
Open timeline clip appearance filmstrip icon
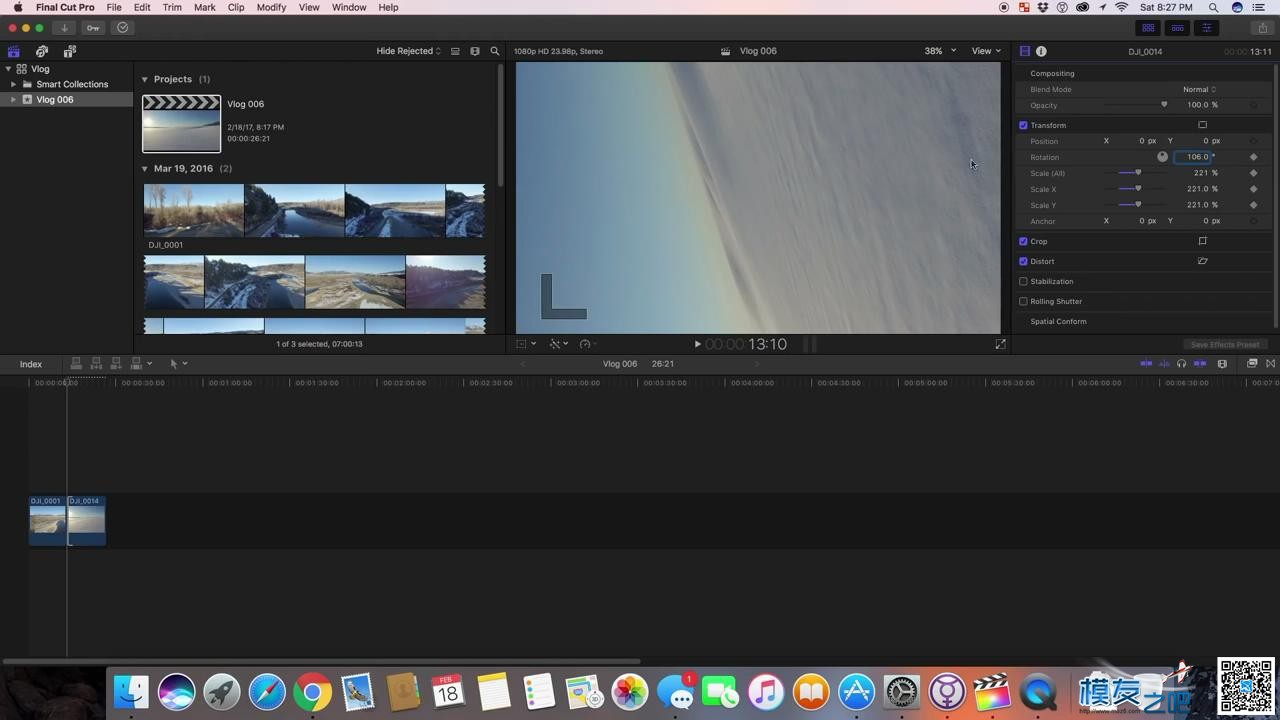coord(1222,364)
